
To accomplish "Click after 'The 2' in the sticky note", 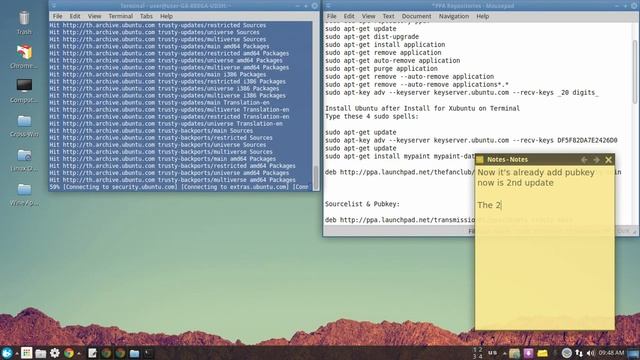I will pyautogui.click(x=501, y=205).
